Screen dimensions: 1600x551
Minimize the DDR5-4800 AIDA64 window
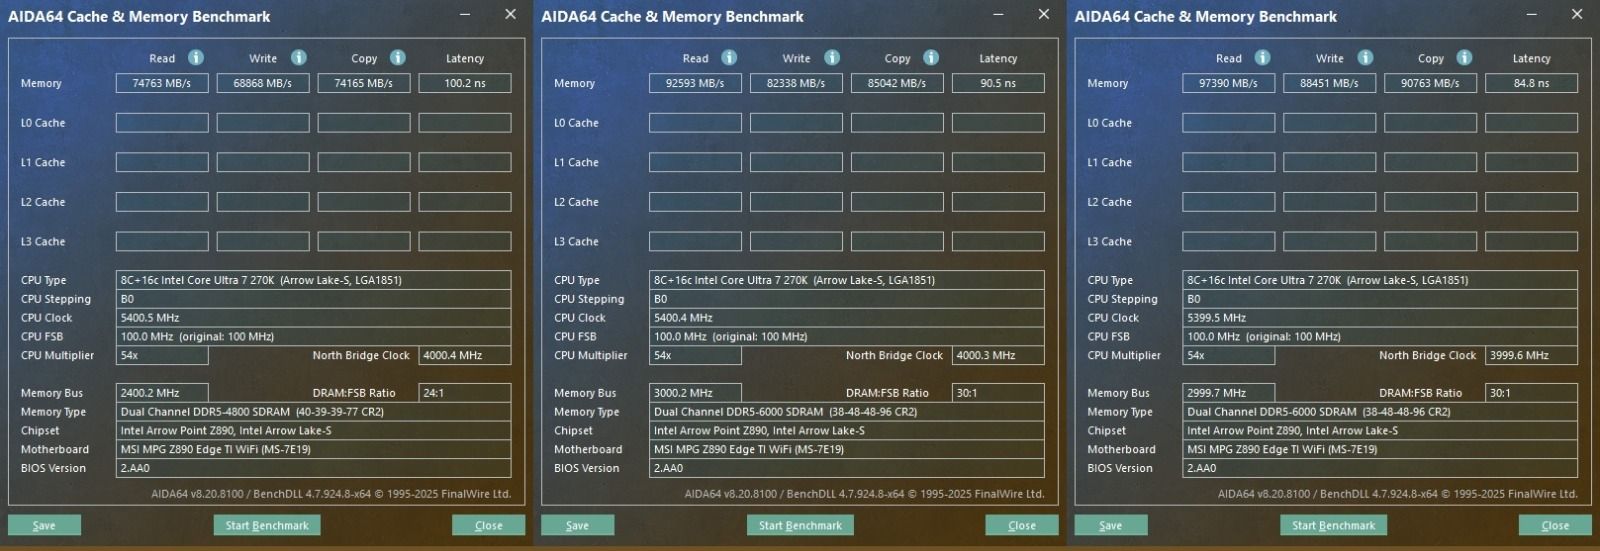tap(465, 15)
